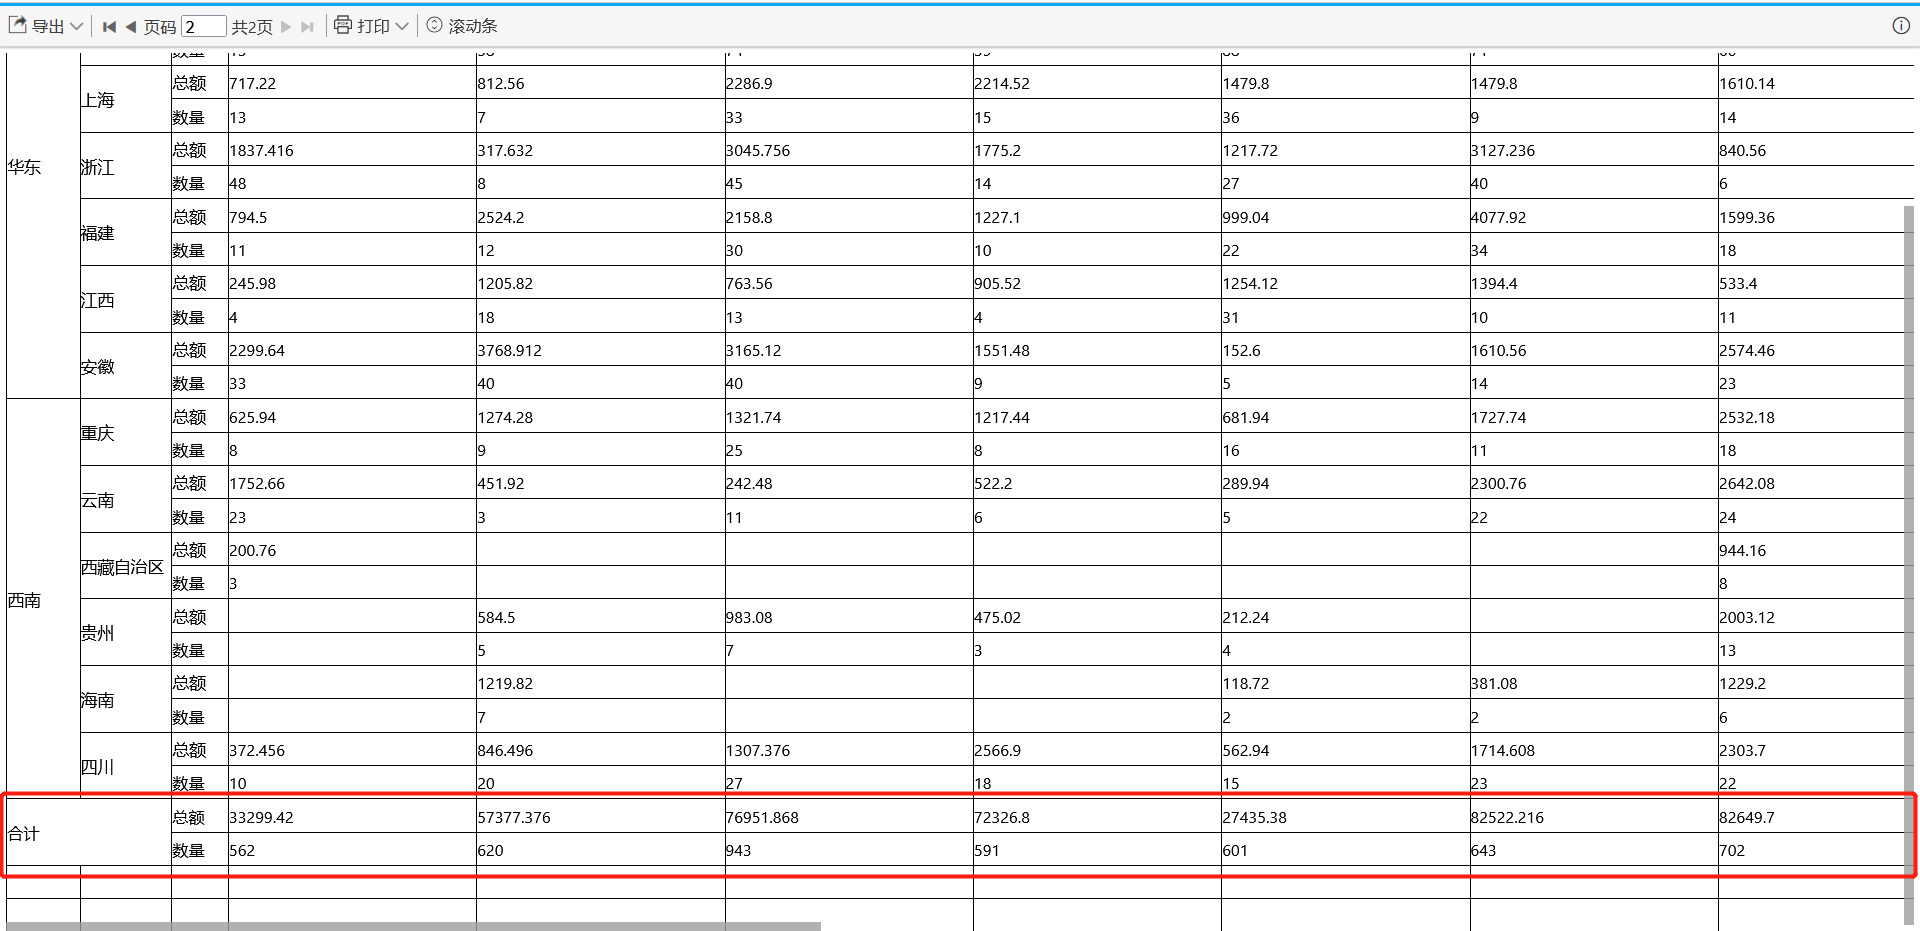This screenshot has width=1920, height=931.
Task: Focus the page number input field
Action: click(204, 27)
